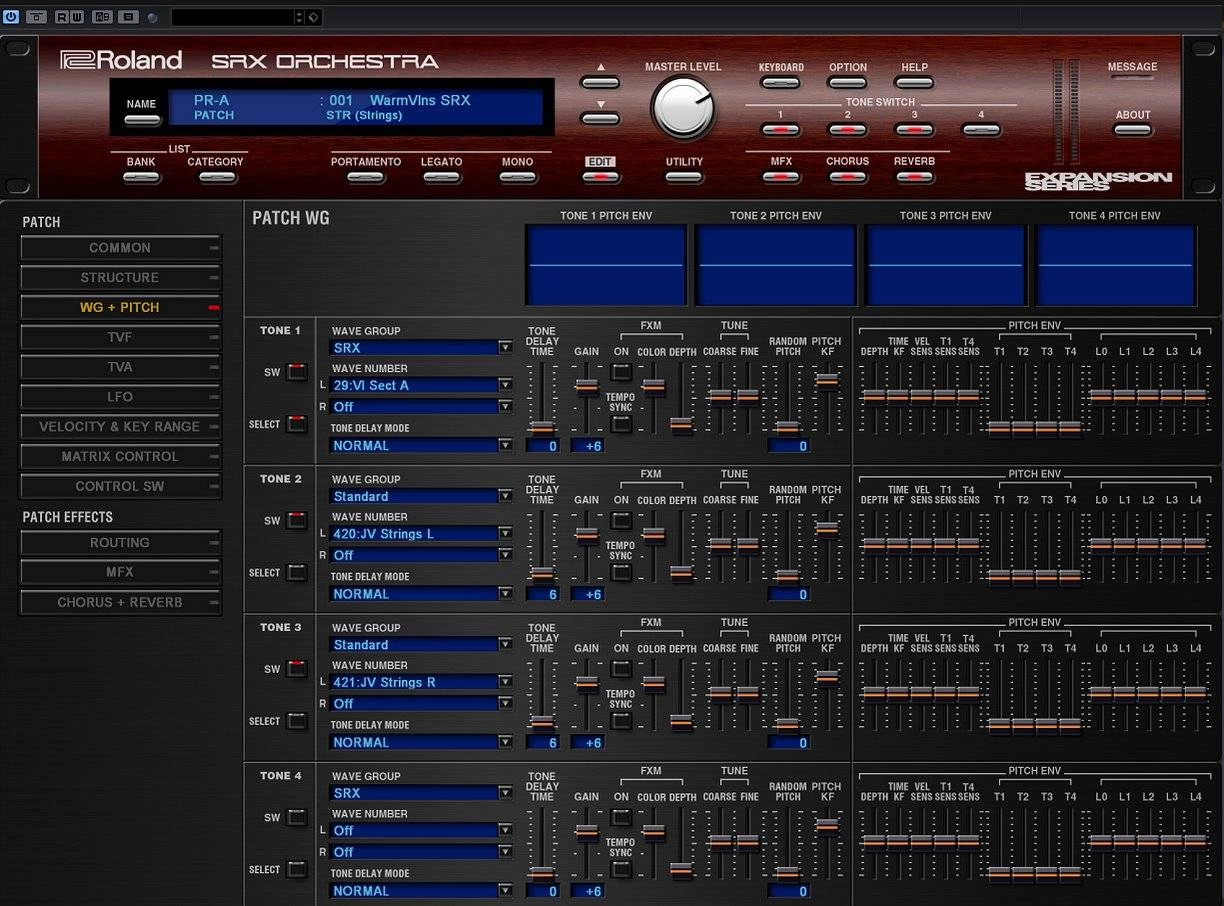Open Tone 1 Tone Delay Mode dropdown
The image size is (1224, 906).
[x=421, y=445]
